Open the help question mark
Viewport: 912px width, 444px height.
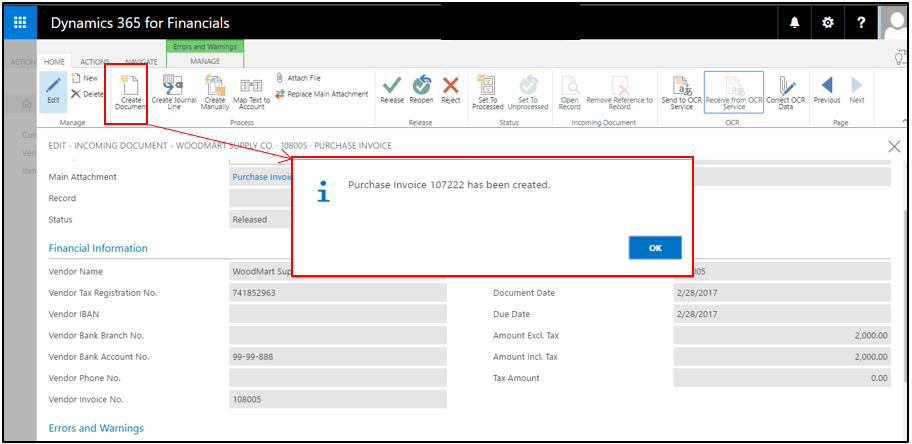point(861,23)
